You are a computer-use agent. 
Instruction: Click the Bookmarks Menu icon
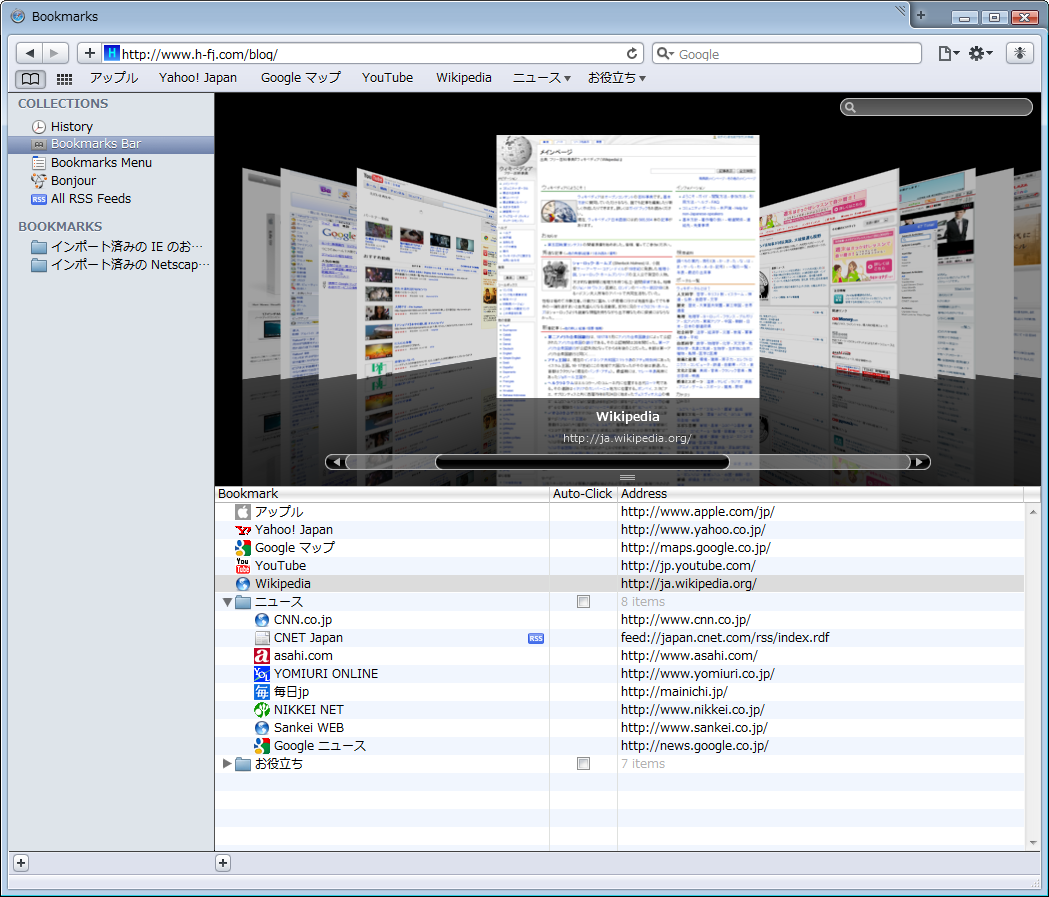pyautogui.click(x=39, y=163)
